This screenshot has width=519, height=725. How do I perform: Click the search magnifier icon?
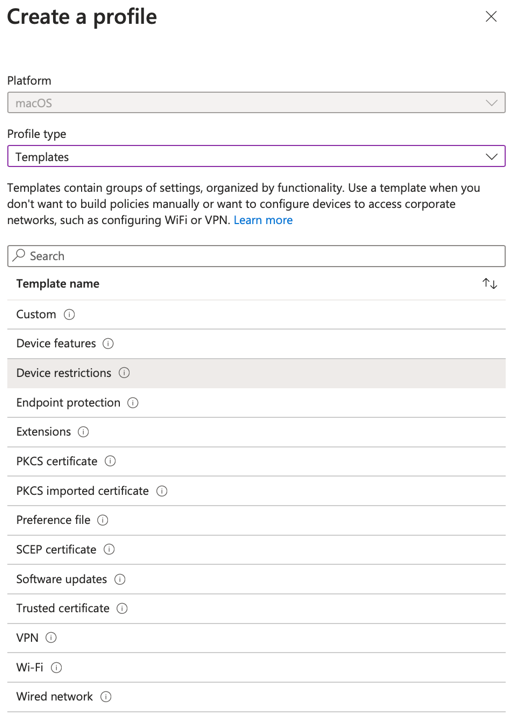click(19, 255)
